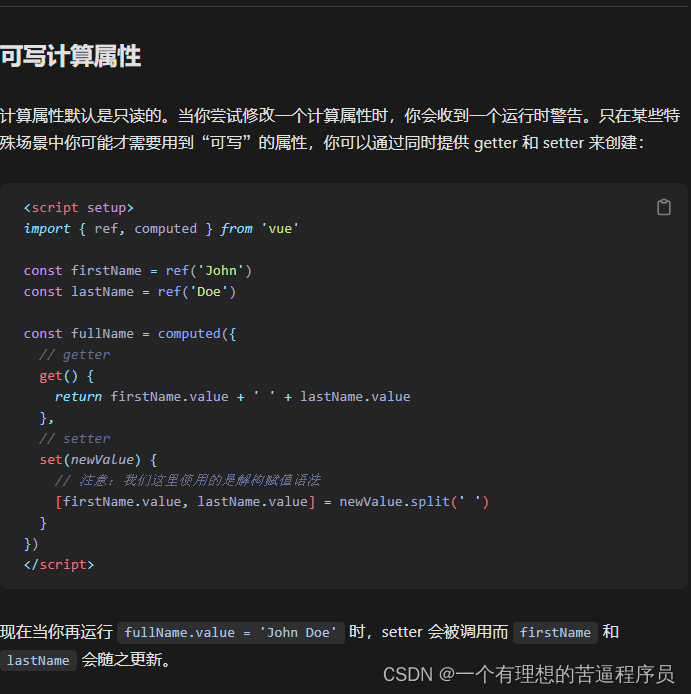
Task: Click the closing </script> tag
Action: point(59,565)
